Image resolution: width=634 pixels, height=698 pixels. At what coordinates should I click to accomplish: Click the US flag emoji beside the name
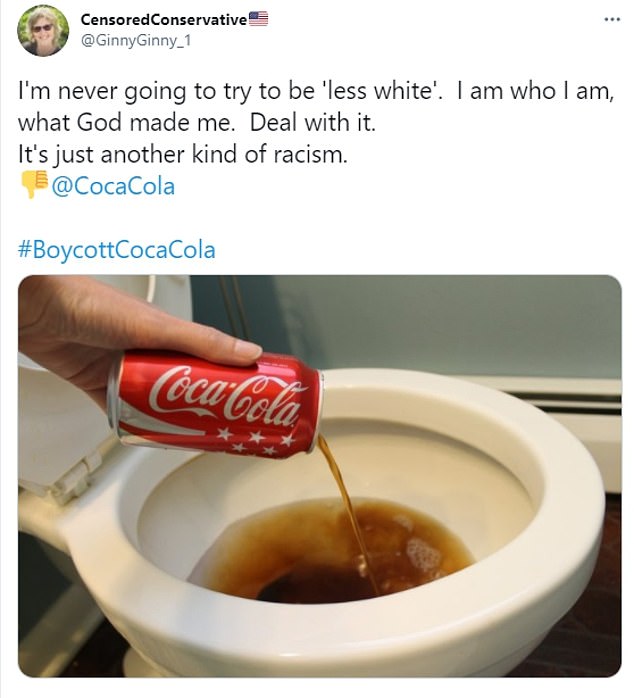[258, 18]
